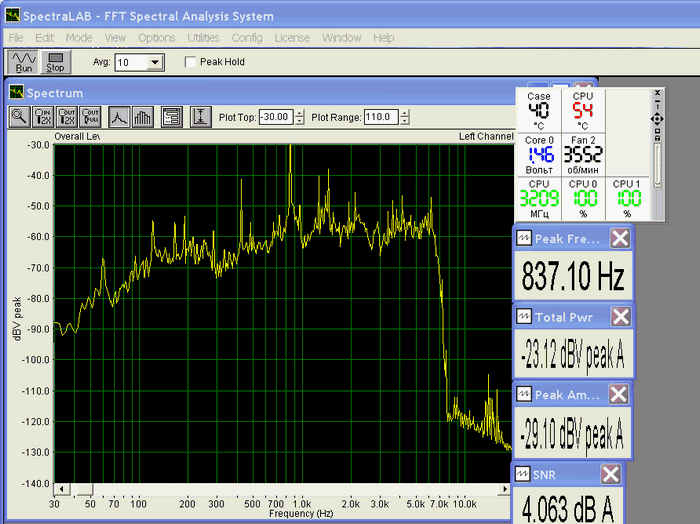Enable the Peak Hold checkbox
The image size is (700, 524).
coord(192,62)
